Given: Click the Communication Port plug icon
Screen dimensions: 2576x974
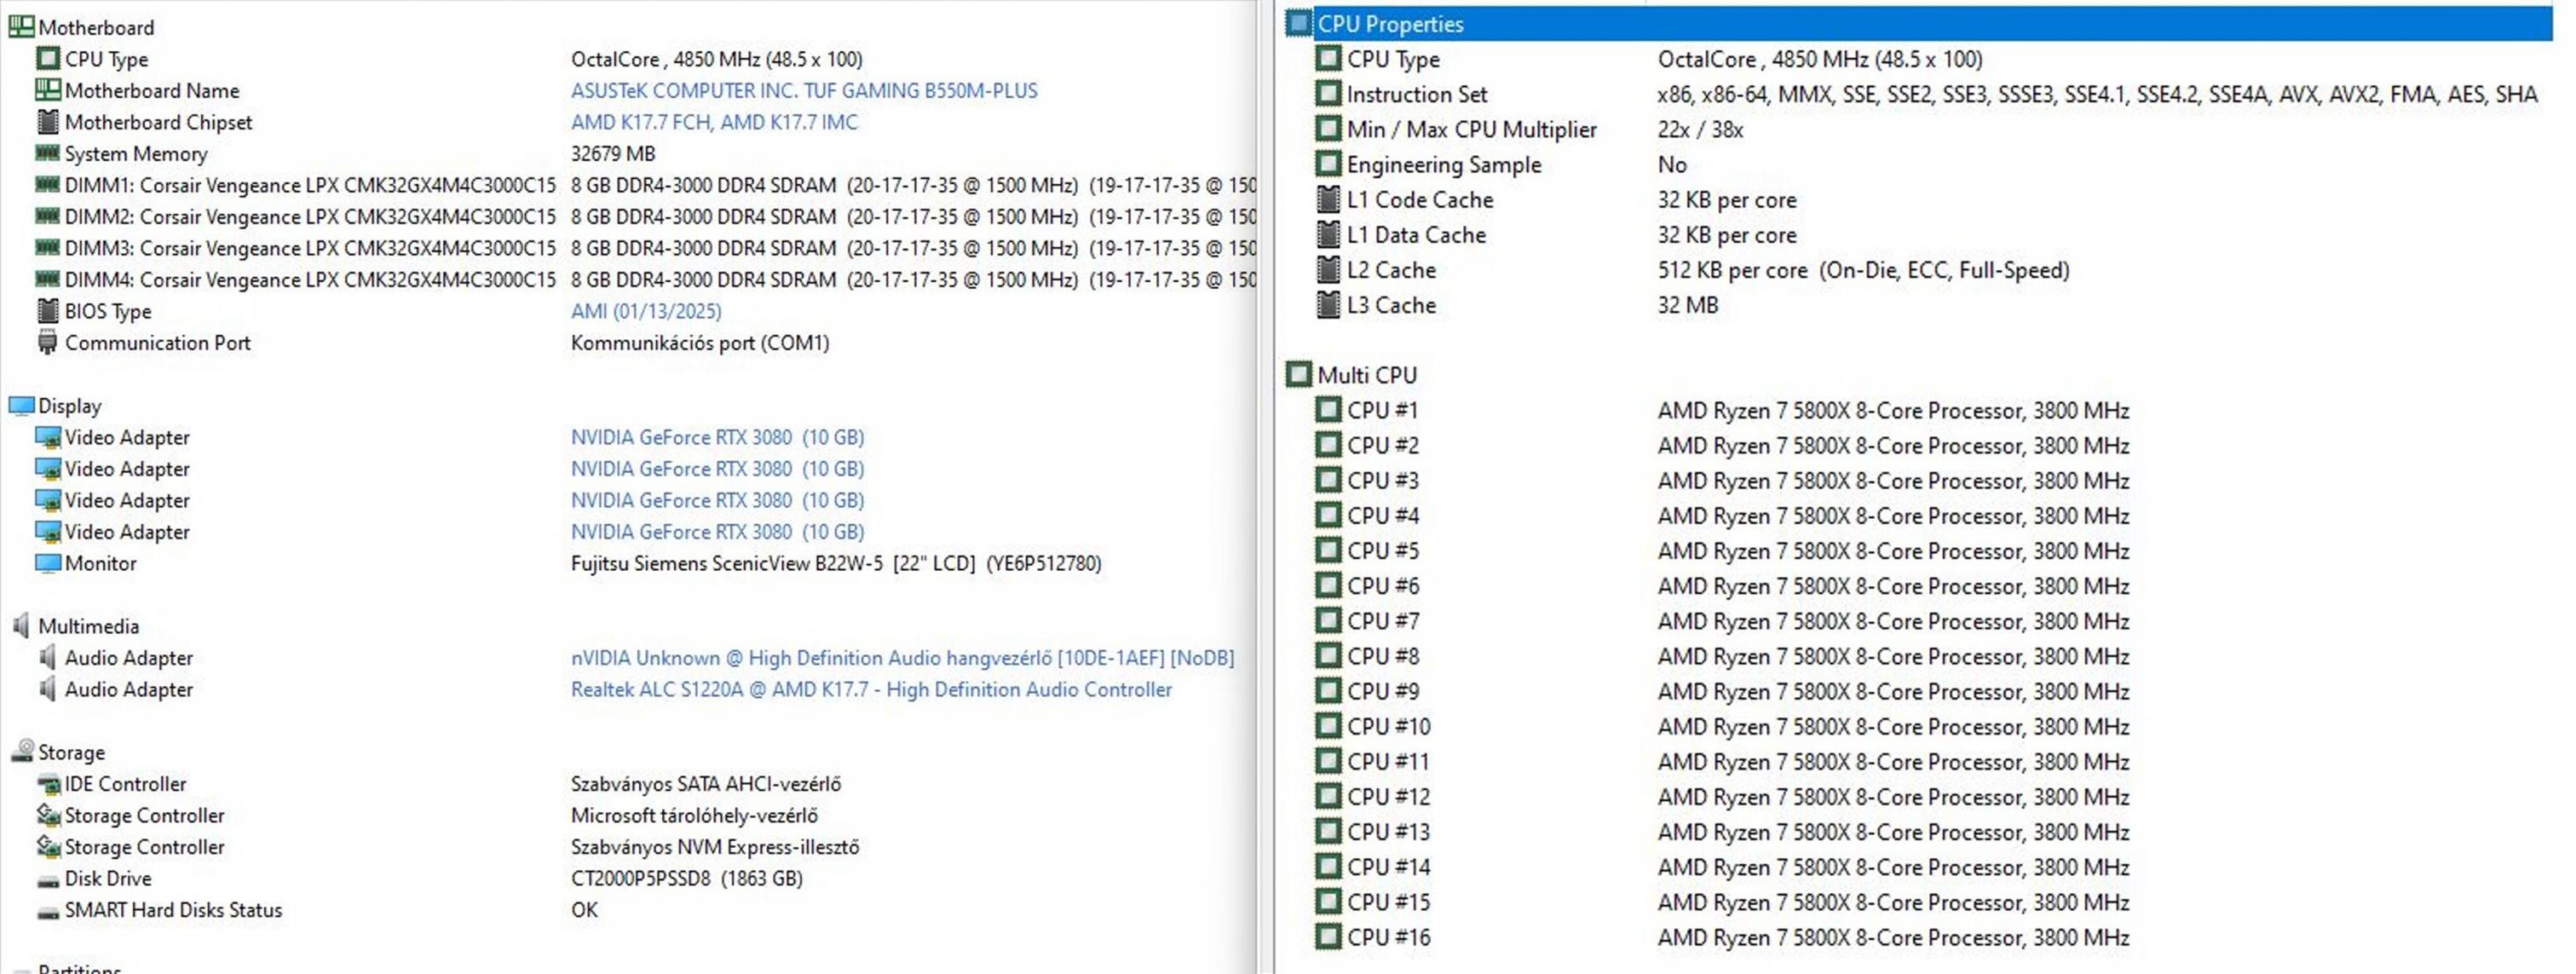Looking at the screenshot, I should tap(47, 343).
